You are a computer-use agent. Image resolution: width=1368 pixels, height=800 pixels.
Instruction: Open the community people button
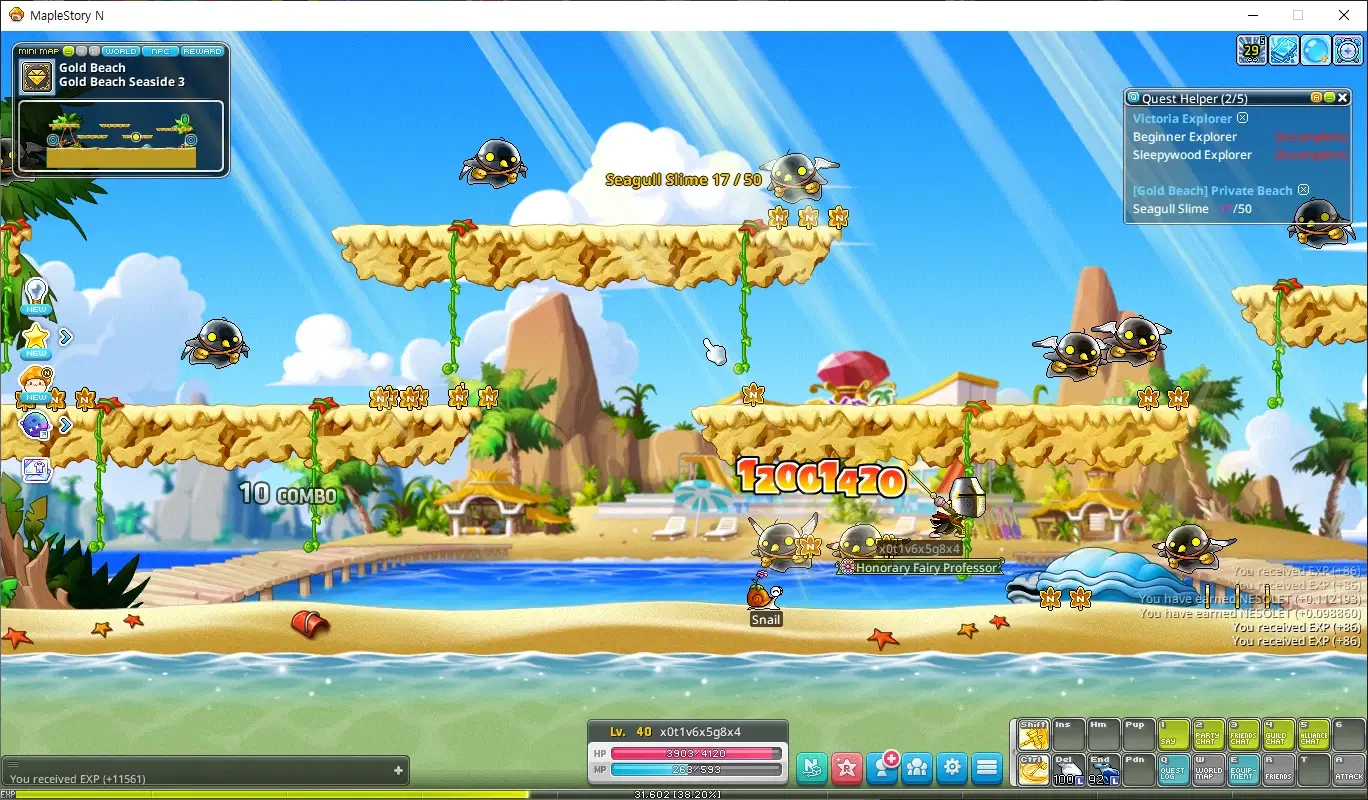pyautogui.click(x=917, y=767)
